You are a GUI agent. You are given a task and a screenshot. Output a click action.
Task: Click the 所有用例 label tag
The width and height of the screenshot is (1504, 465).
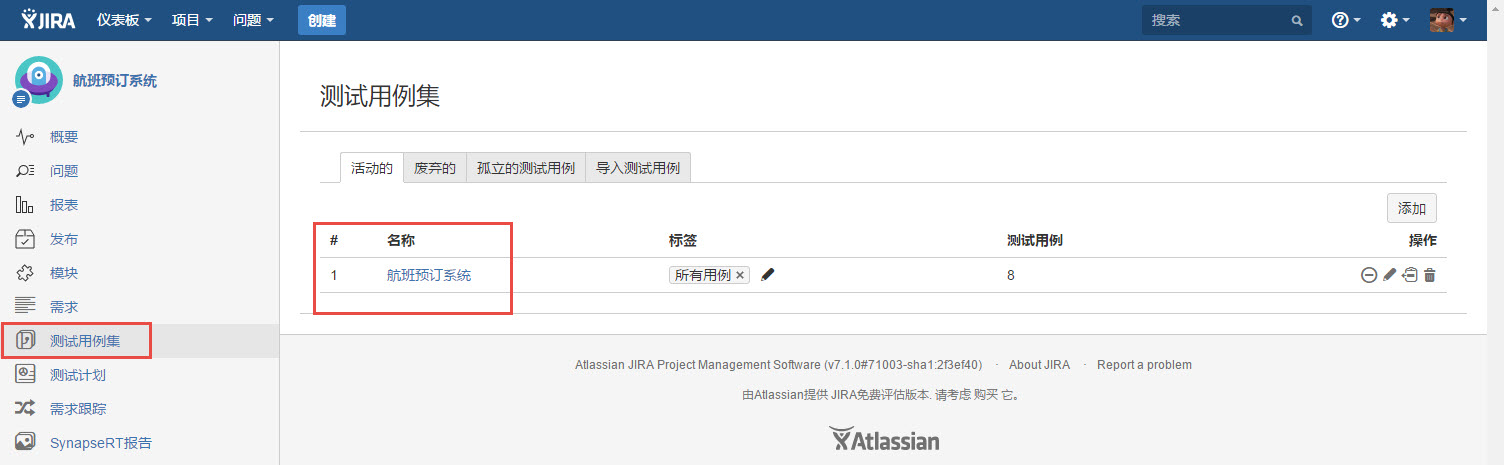[x=703, y=275]
